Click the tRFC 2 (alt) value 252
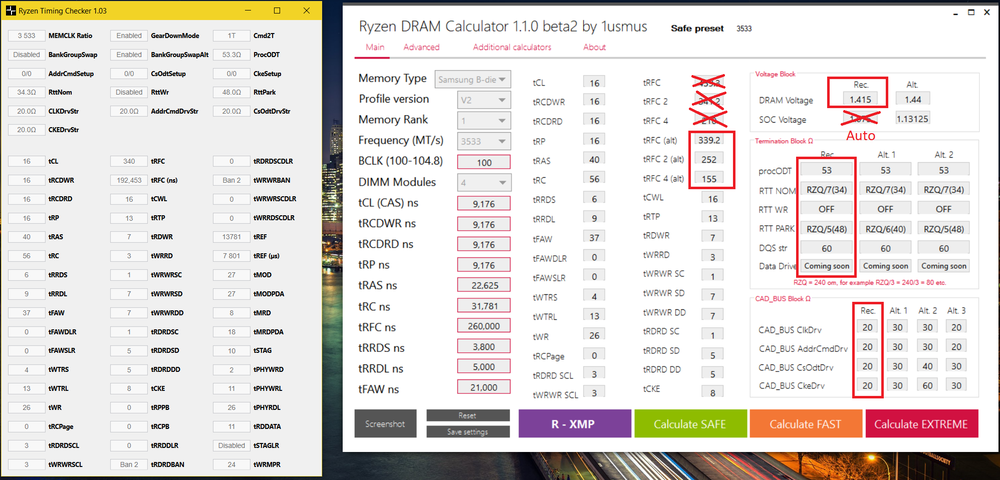 (x=709, y=159)
